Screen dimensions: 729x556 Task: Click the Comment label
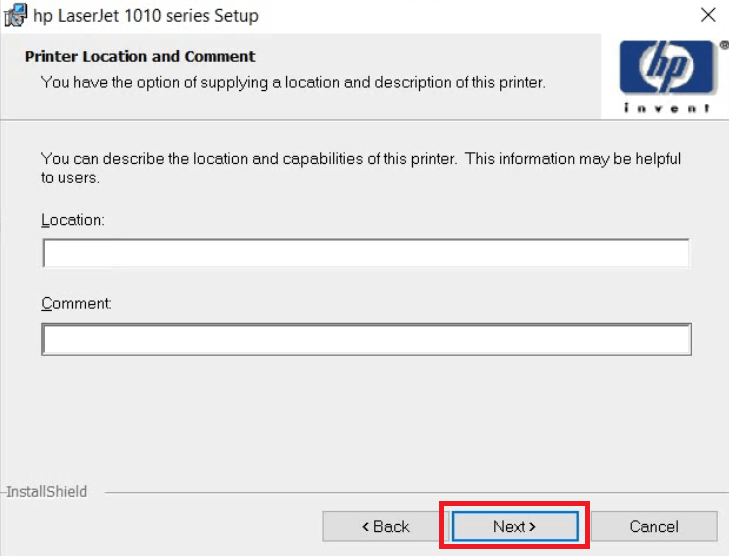(76, 303)
